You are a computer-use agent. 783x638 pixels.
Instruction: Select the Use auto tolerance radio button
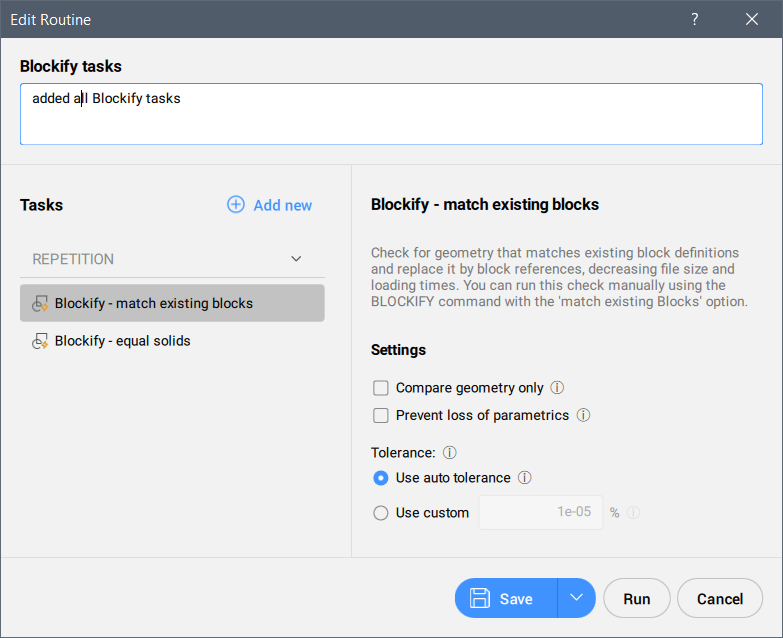tap(380, 478)
